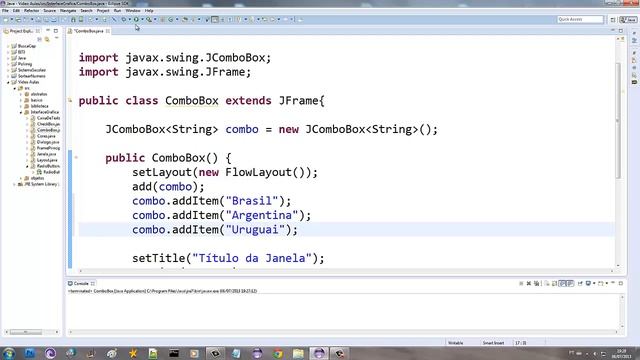Viewport: 640px width, 360px height.
Task: Minimize the Project Explorer view
Action: point(48,31)
